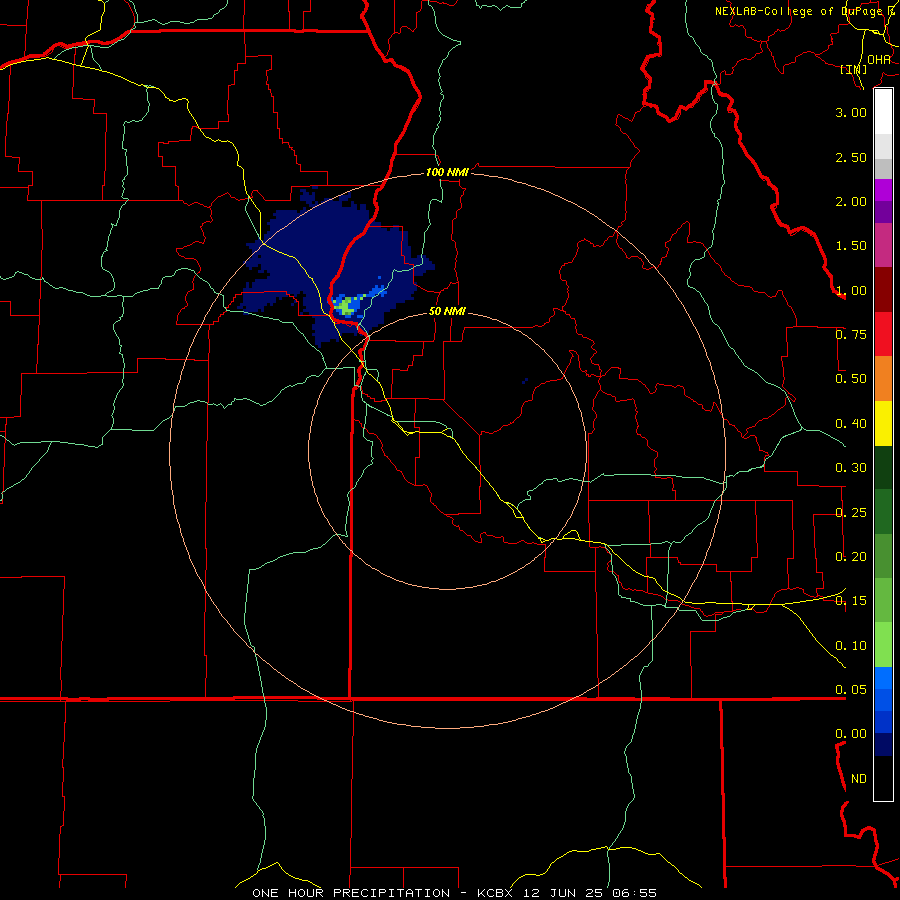Click the green precipitation core on radar
The width and height of the screenshot is (900, 900).
tap(346, 307)
